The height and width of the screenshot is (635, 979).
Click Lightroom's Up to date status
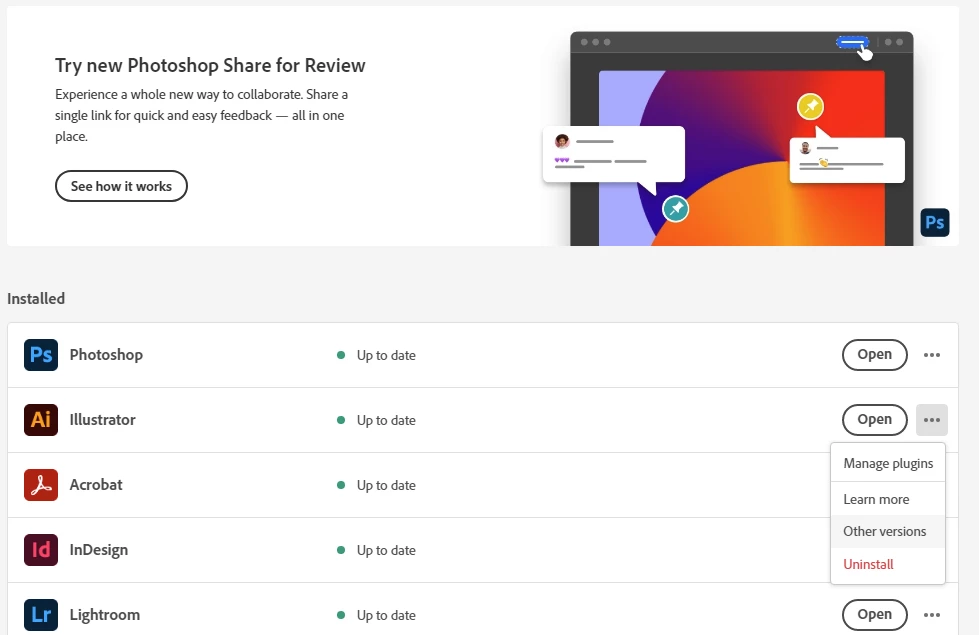tap(386, 615)
